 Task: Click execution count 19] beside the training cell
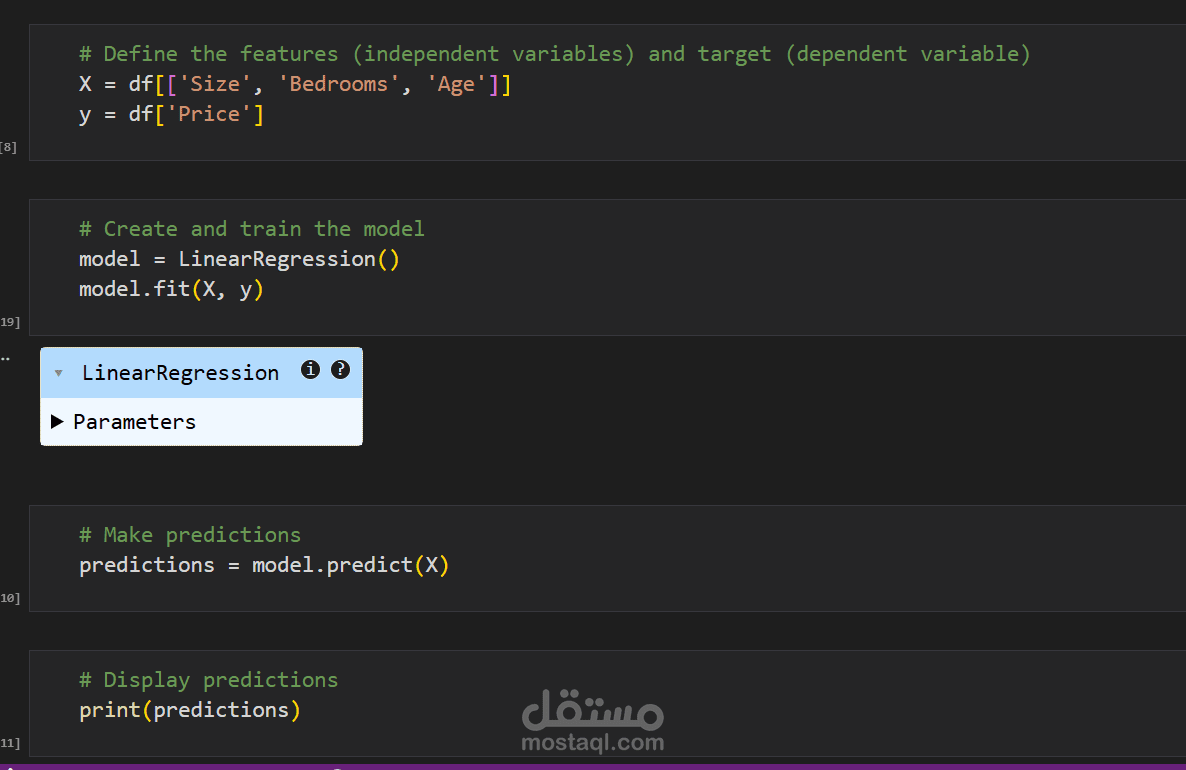point(10,321)
